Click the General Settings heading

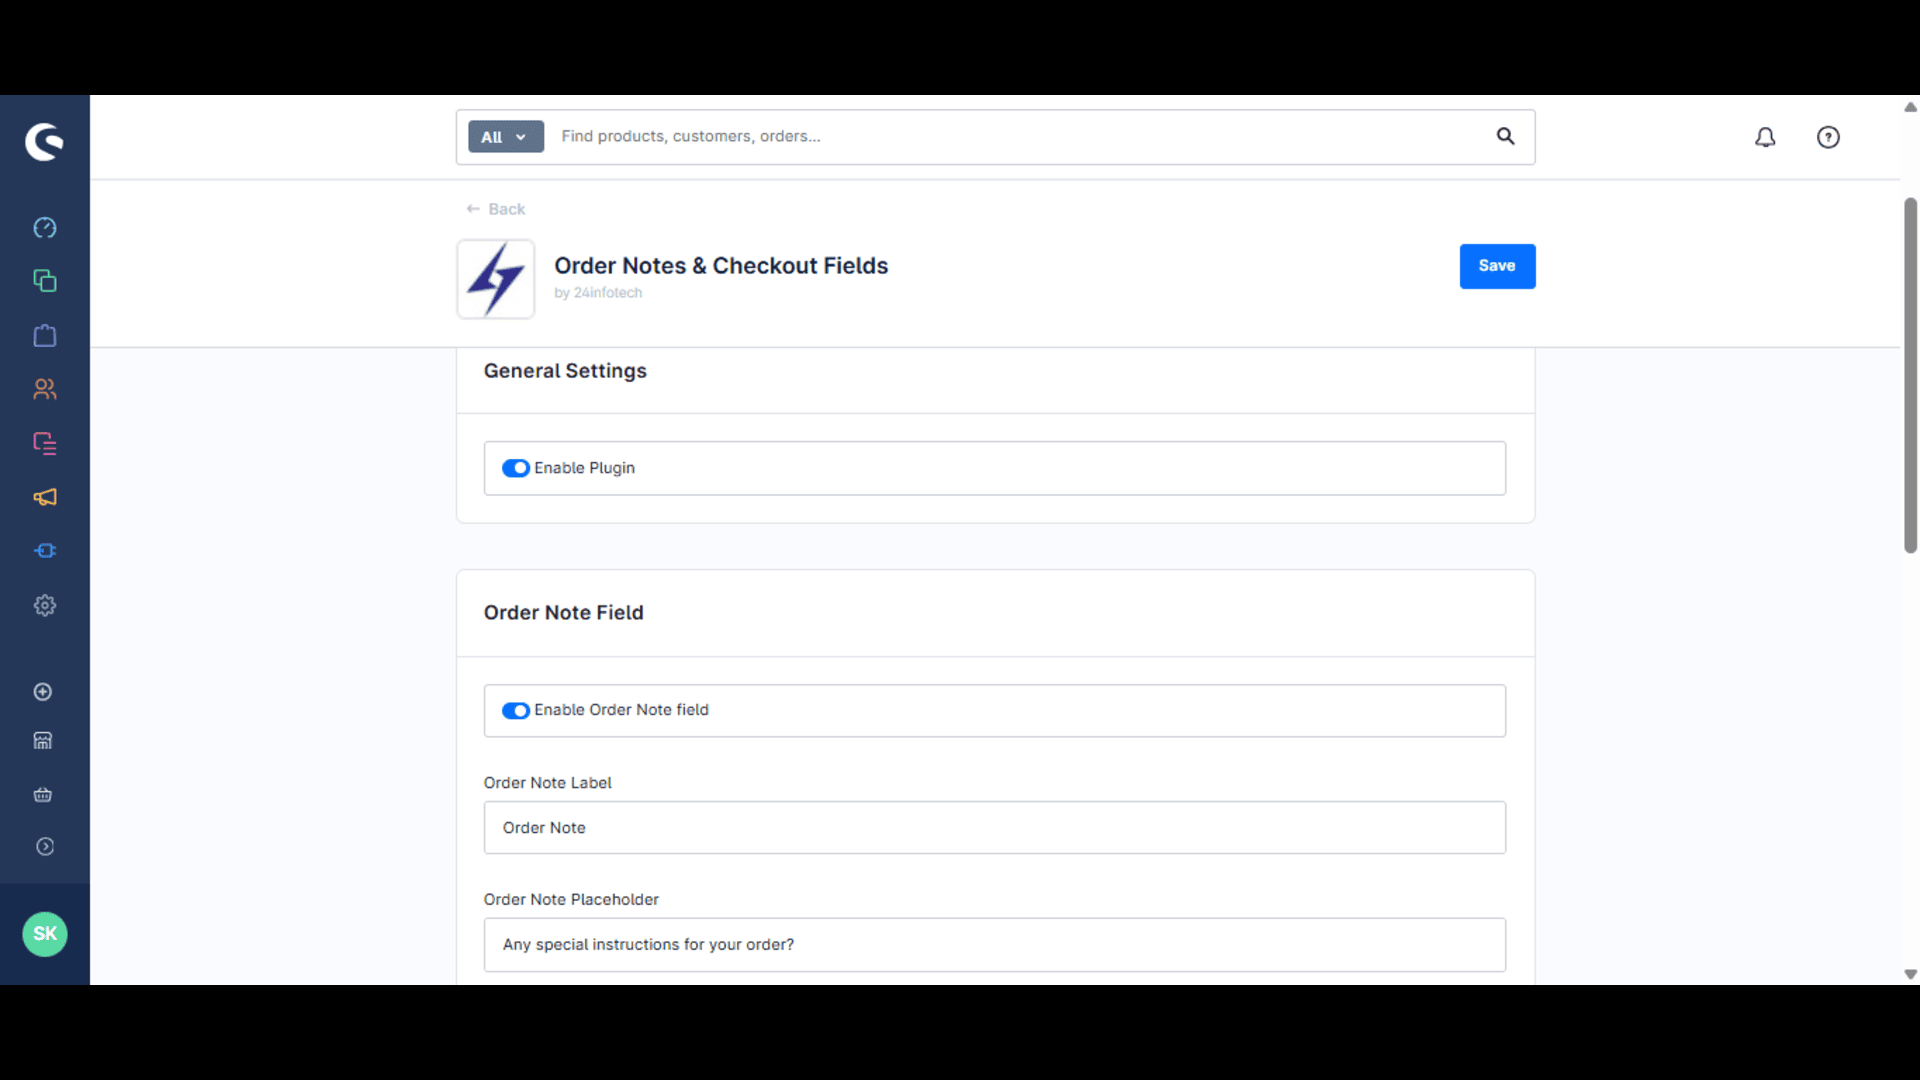click(565, 371)
